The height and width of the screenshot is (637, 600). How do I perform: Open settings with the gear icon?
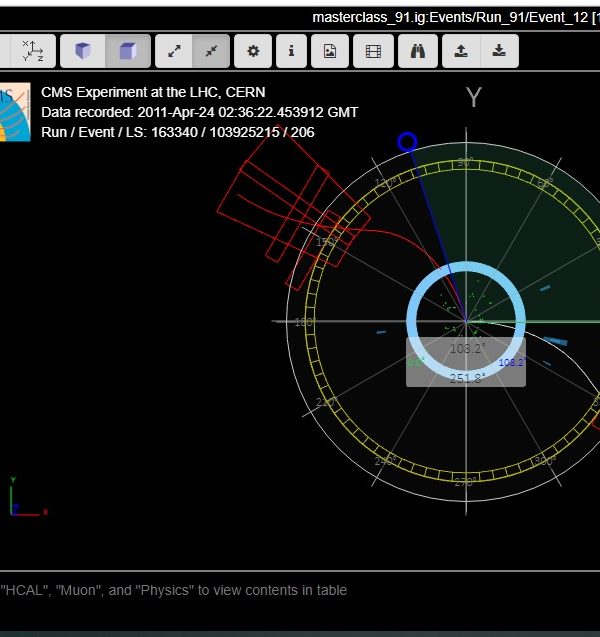(x=253, y=51)
